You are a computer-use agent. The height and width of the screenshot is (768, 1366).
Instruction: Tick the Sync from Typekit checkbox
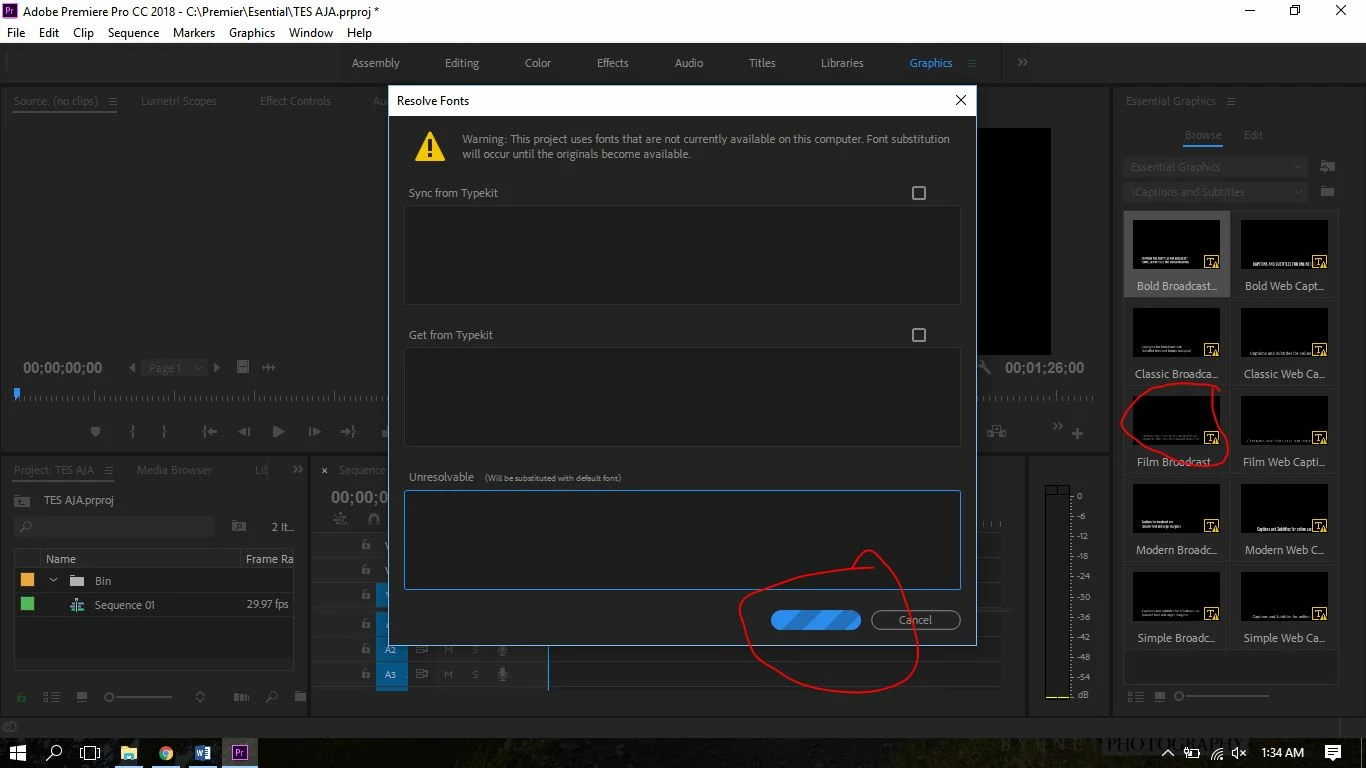click(919, 193)
